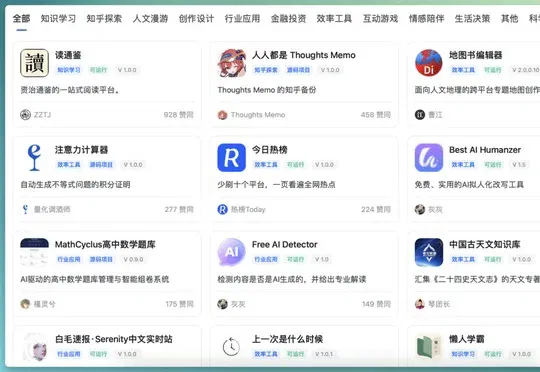Open the 上一次是什么时候 title
The width and height of the screenshot is (540, 372).
[x=288, y=339]
